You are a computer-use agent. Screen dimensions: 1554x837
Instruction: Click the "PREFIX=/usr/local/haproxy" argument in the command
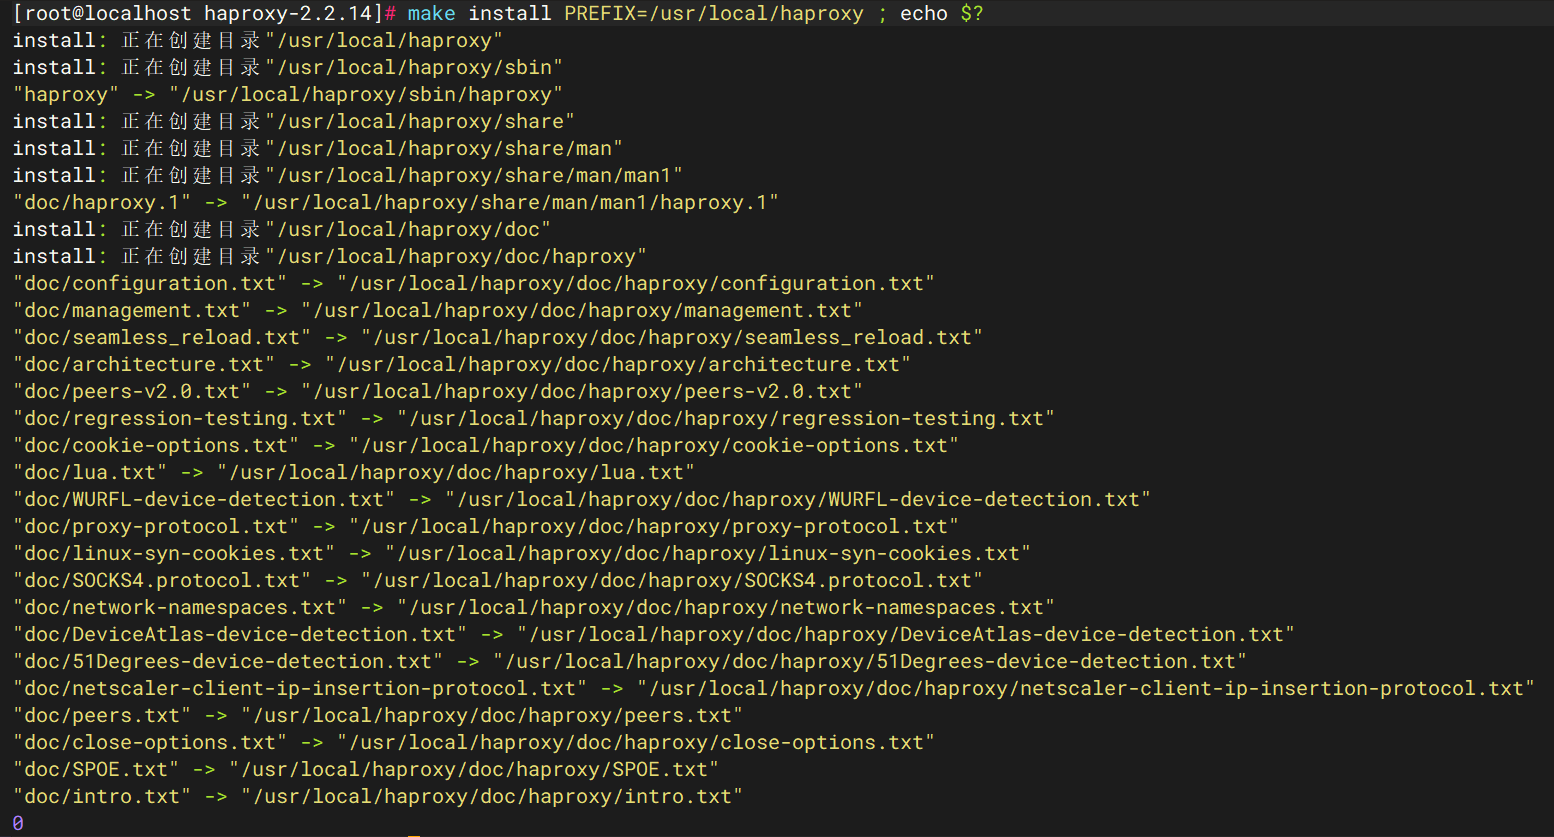pyautogui.click(x=714, y=14)
